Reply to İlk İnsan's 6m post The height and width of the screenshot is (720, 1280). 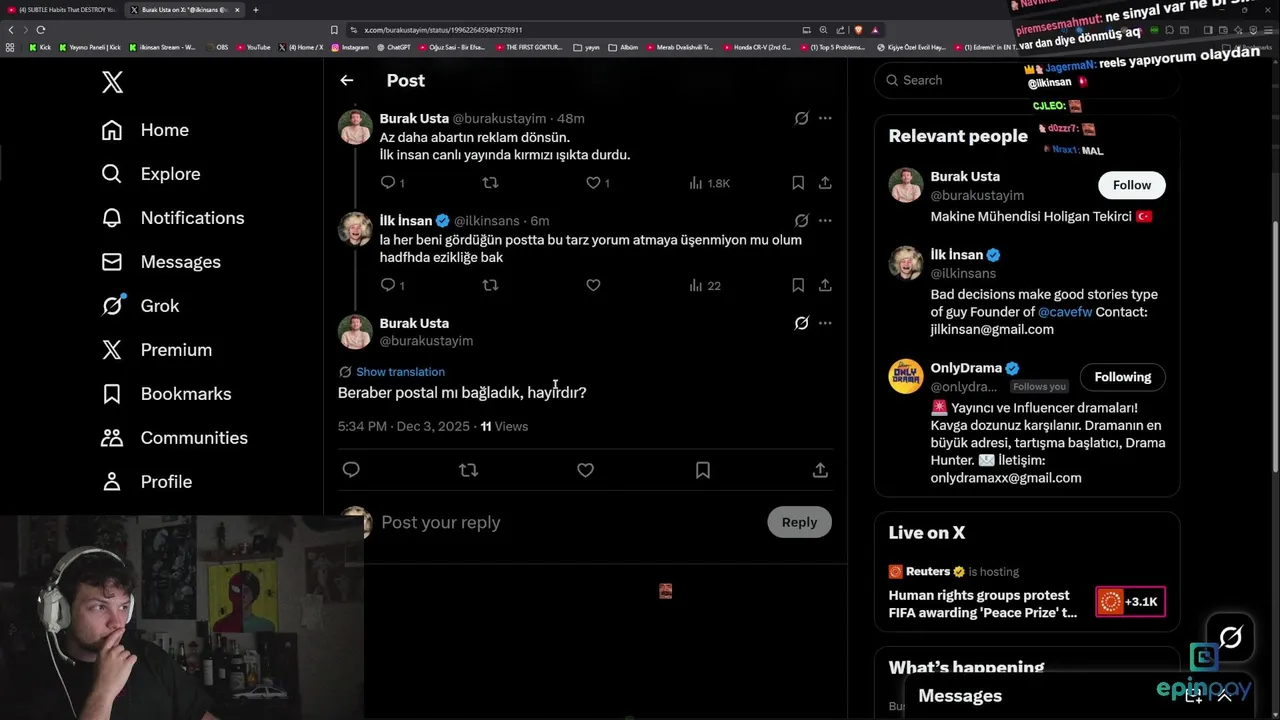(388, 285)
